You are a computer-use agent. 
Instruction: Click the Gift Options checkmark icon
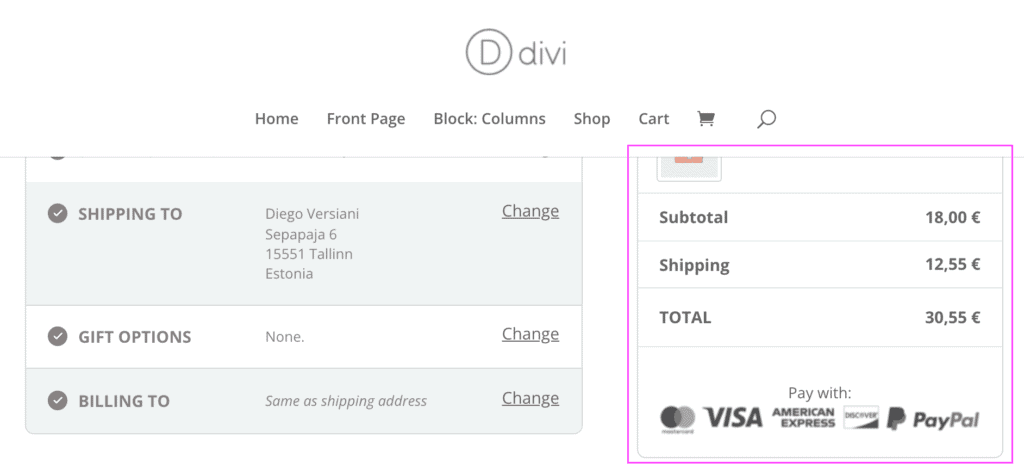pyautogui.click(x=58, y=336)
